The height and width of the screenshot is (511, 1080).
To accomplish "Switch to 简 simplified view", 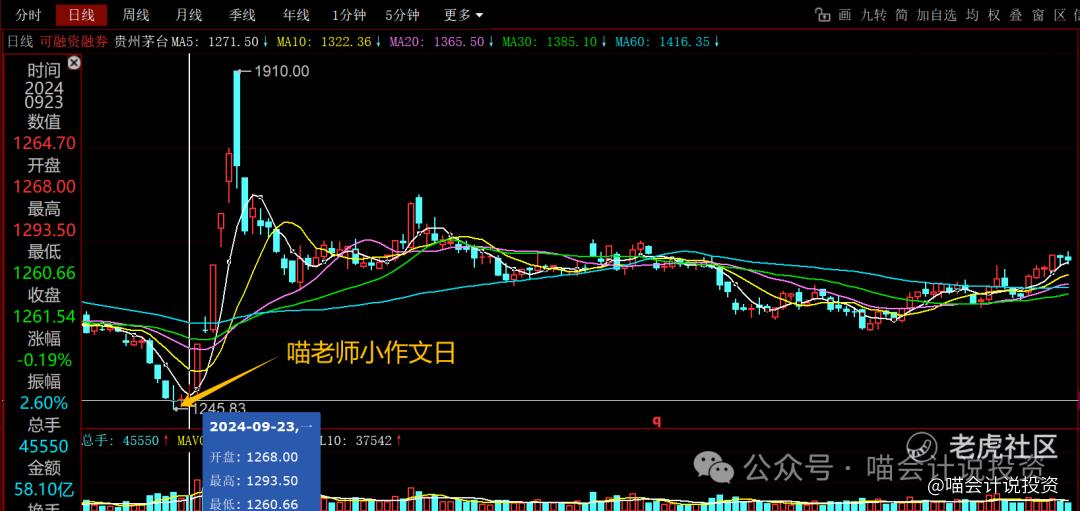I will pyautogui.click(x=902, y=14).
